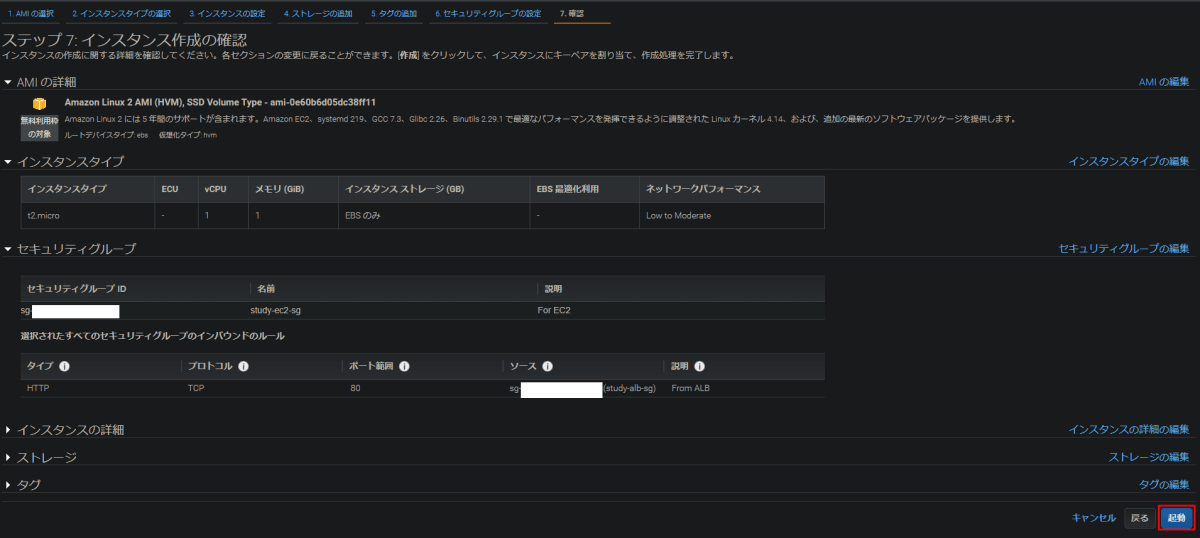Open step 4. ストレージの追加 tab
Screen dimensions: 1200x538
point(317,14)
